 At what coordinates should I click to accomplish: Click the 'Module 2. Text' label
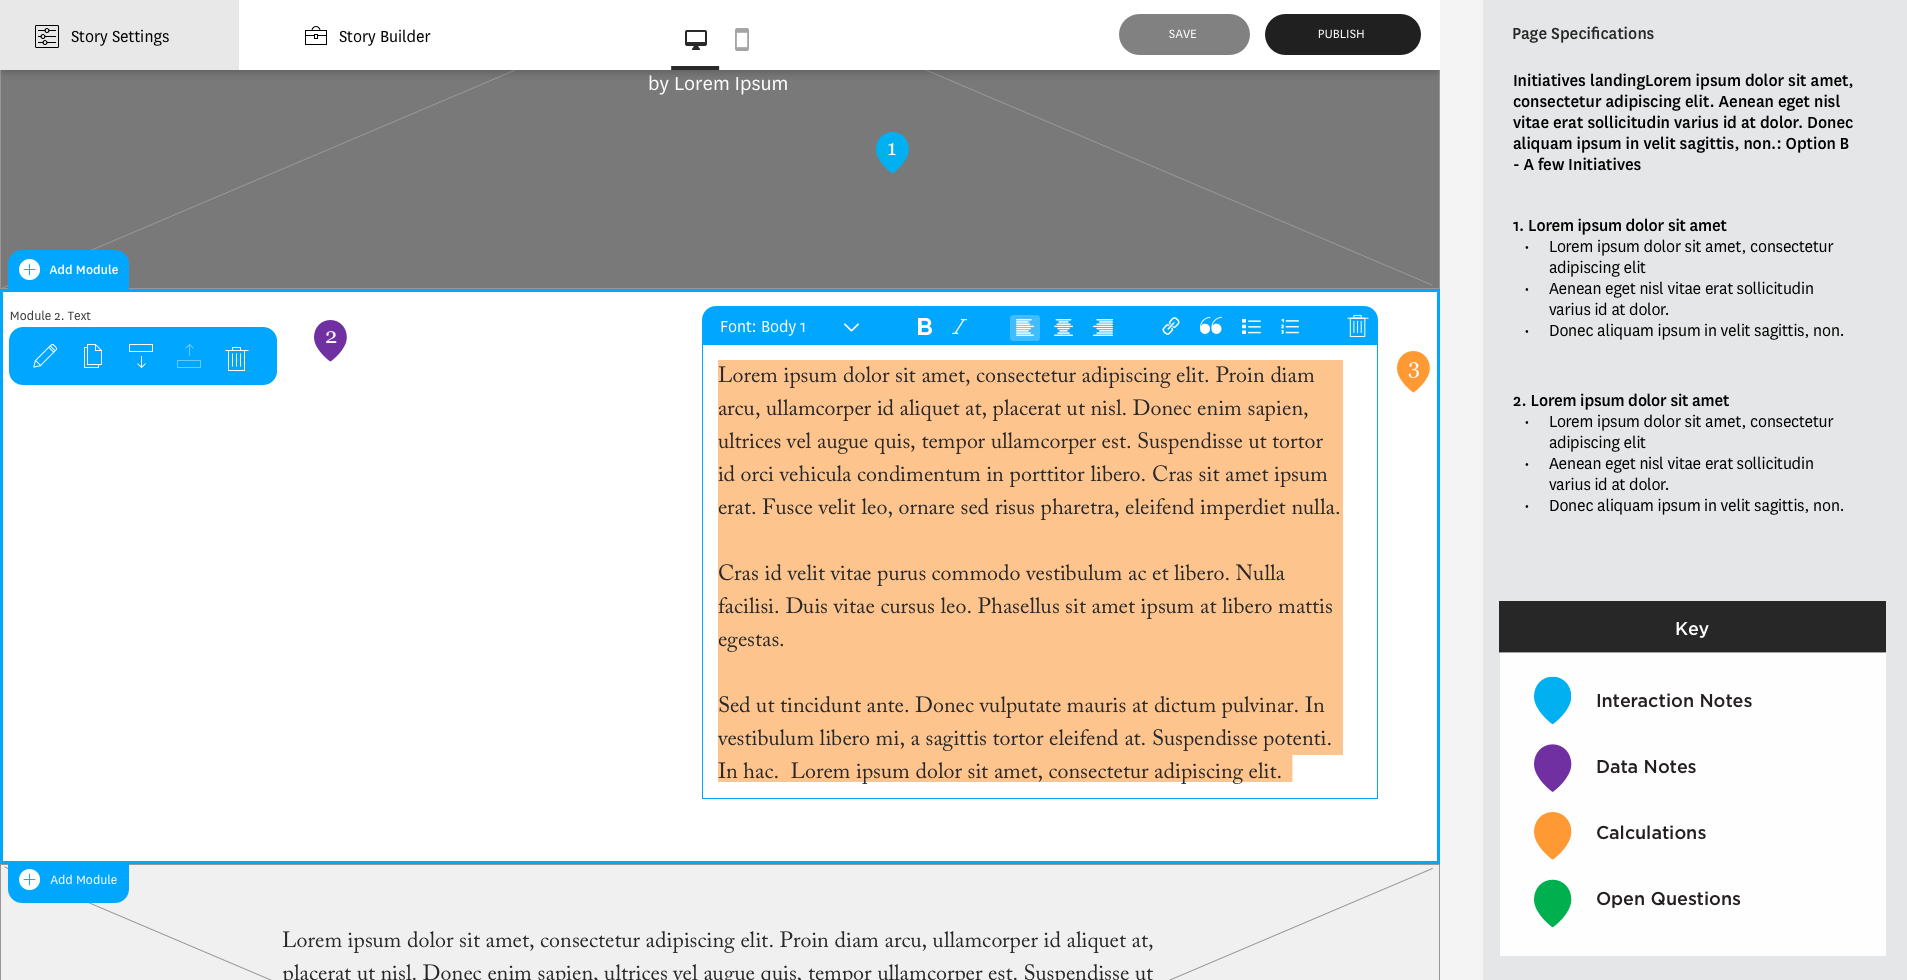click(x=50, y=316)
